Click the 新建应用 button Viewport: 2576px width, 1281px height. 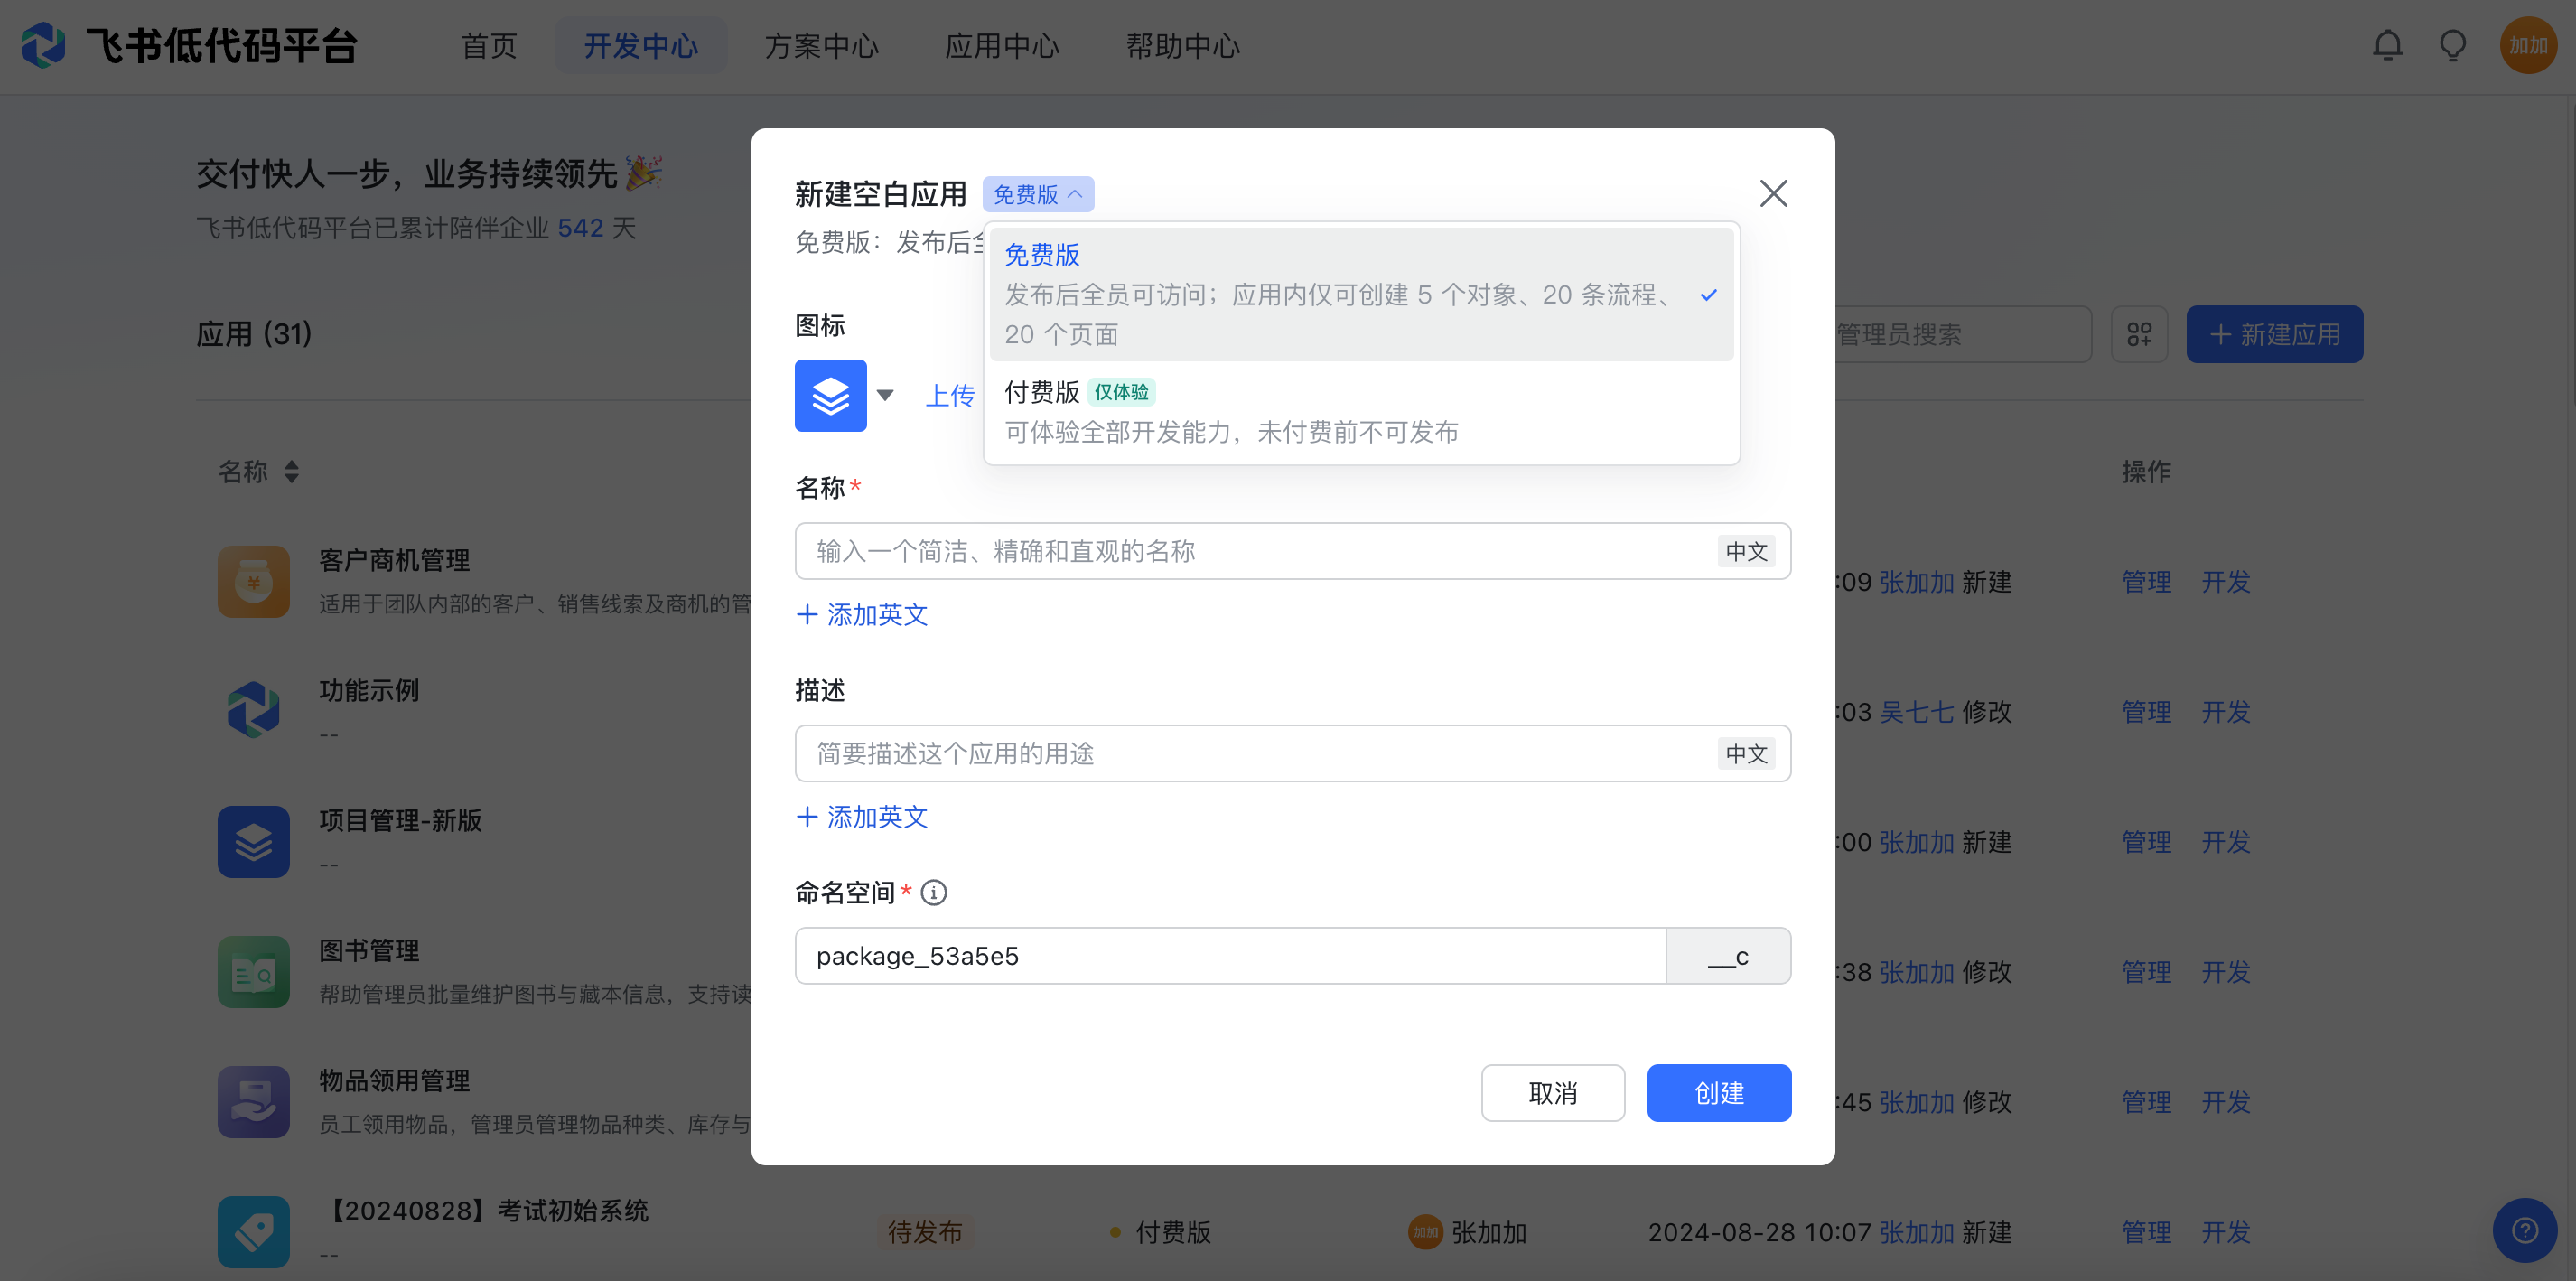(x=2274, y=334)
